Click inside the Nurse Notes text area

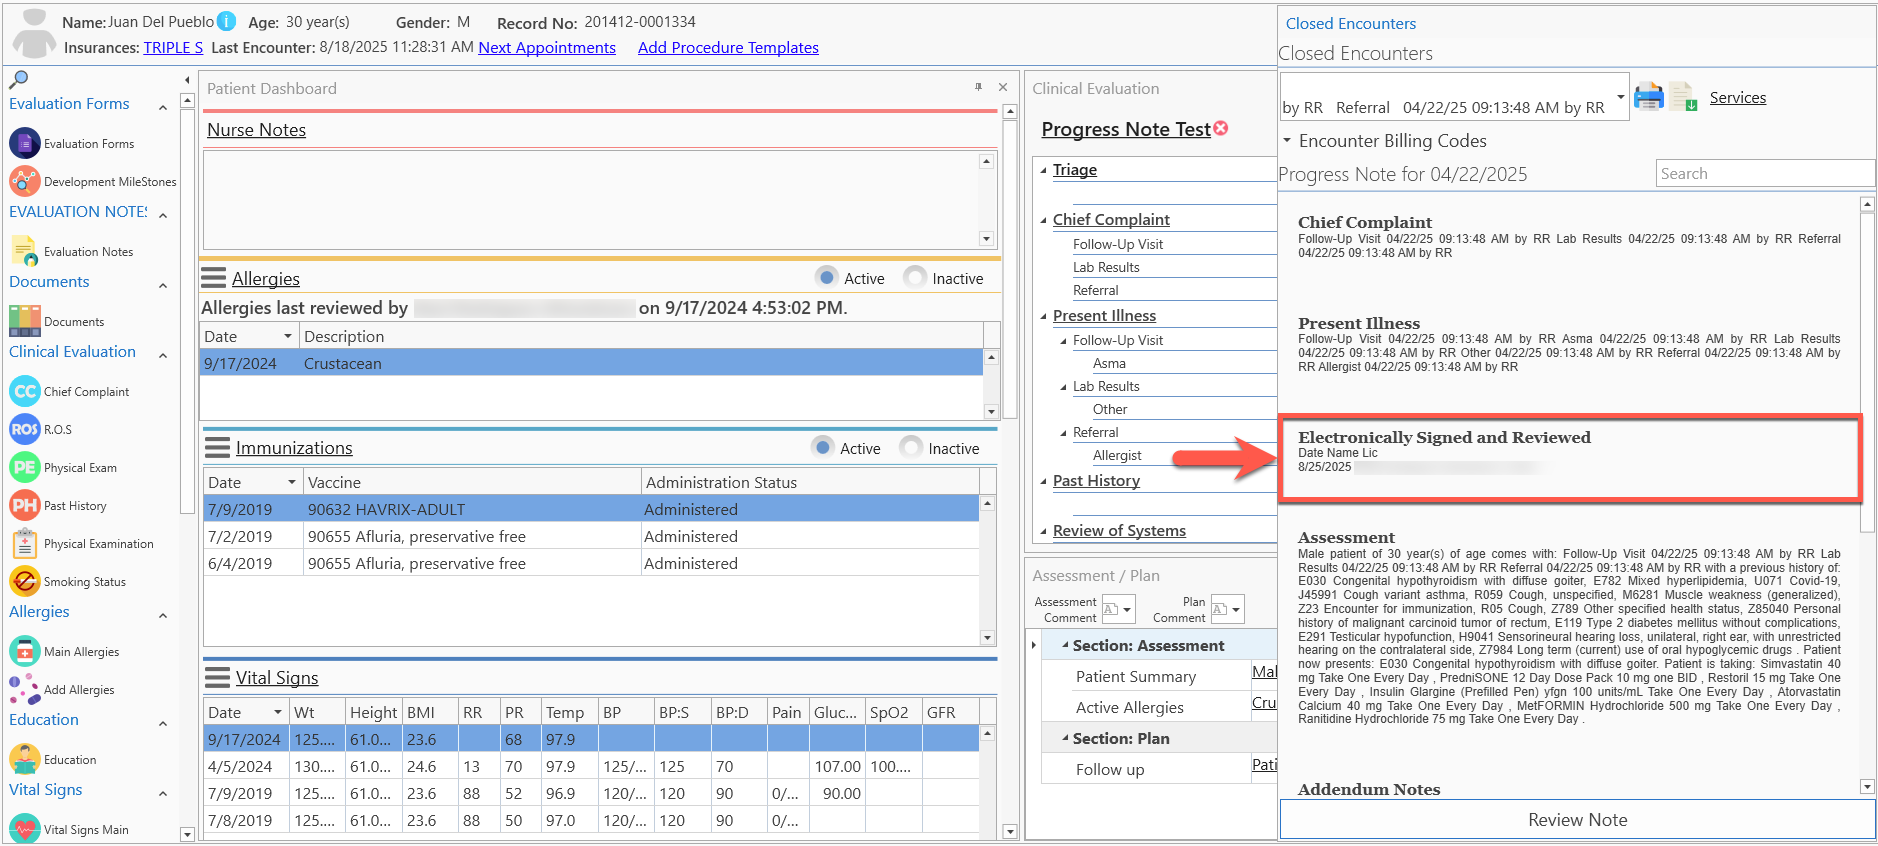coord(591,199)
